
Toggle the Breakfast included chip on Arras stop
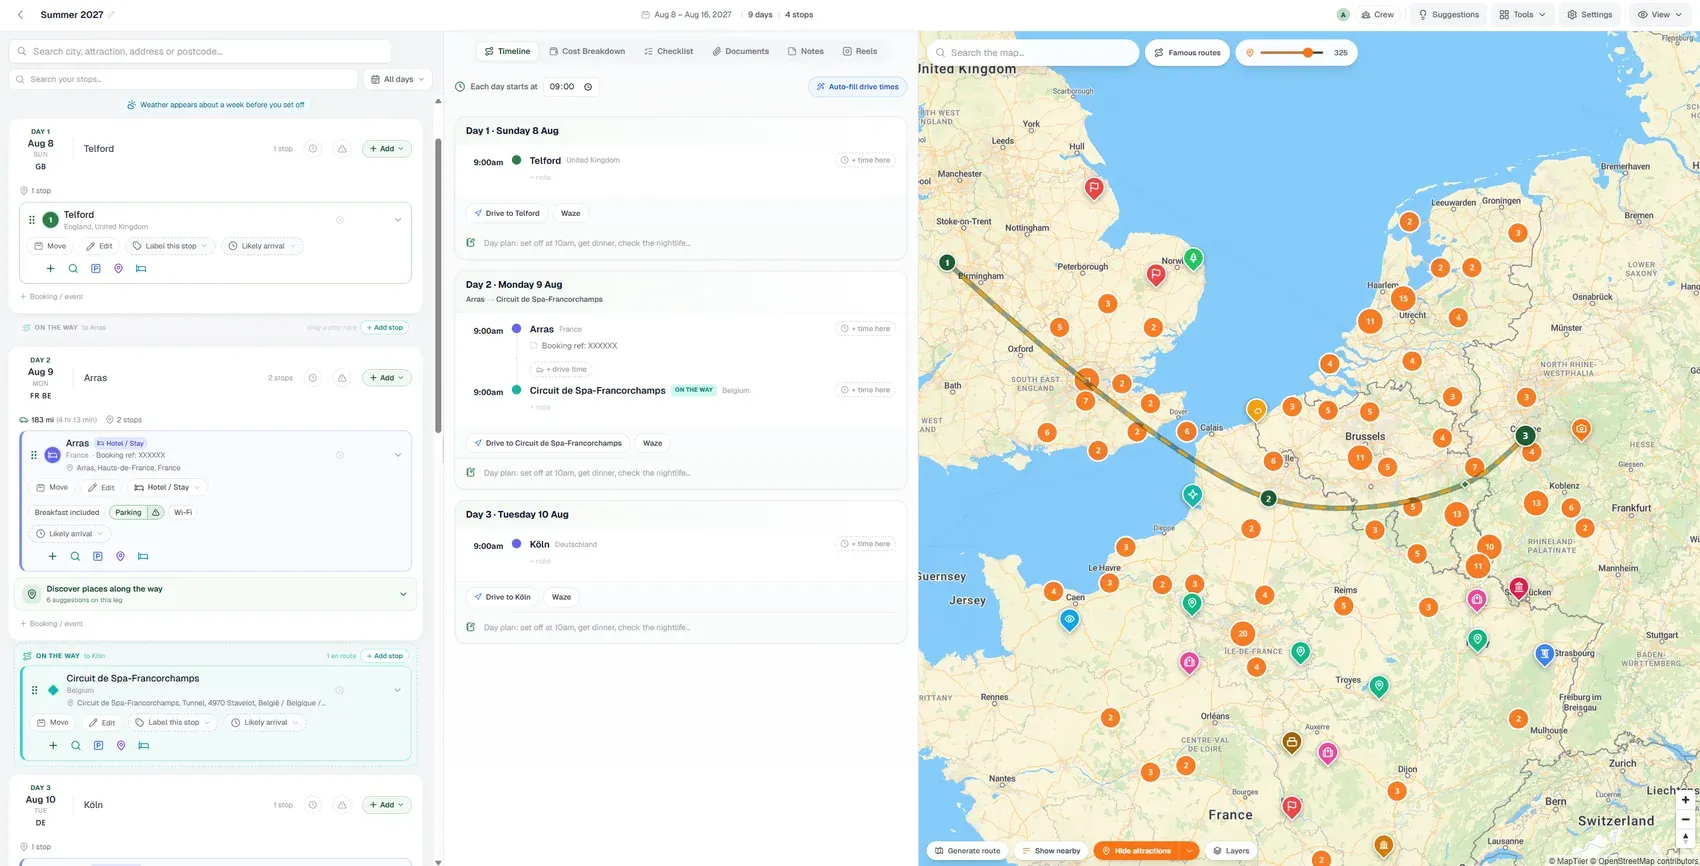(x=67, y=512)
